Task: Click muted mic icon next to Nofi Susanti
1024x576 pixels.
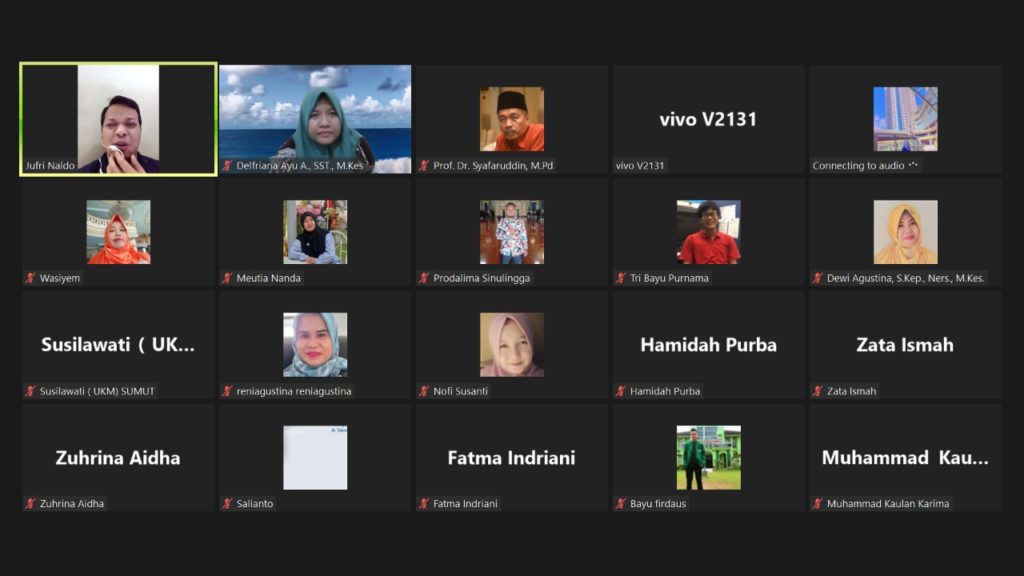Action: 425,391
